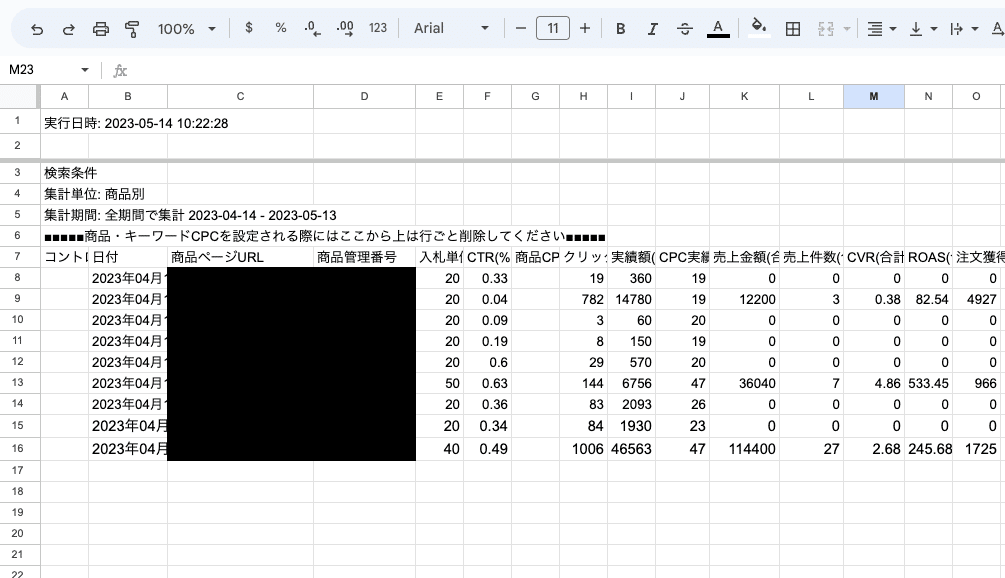Viewport: 1005px width, 578px height.
Task: Click the CTR(% header cell
Action: (x=487, y=257)
